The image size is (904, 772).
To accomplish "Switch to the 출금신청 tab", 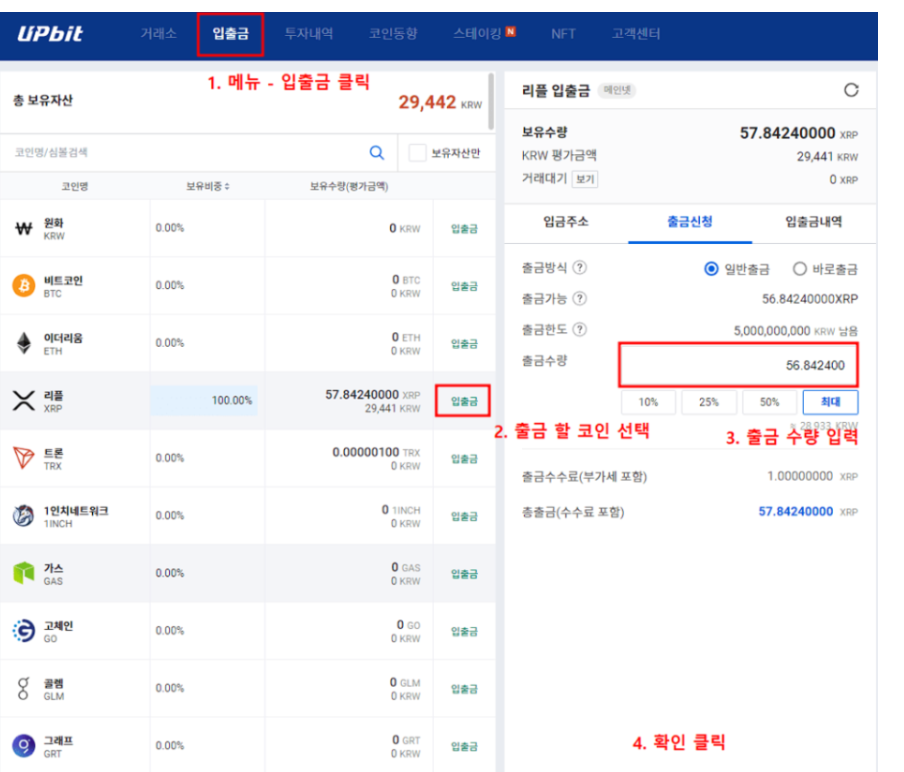I will click(x=690, y=222).
